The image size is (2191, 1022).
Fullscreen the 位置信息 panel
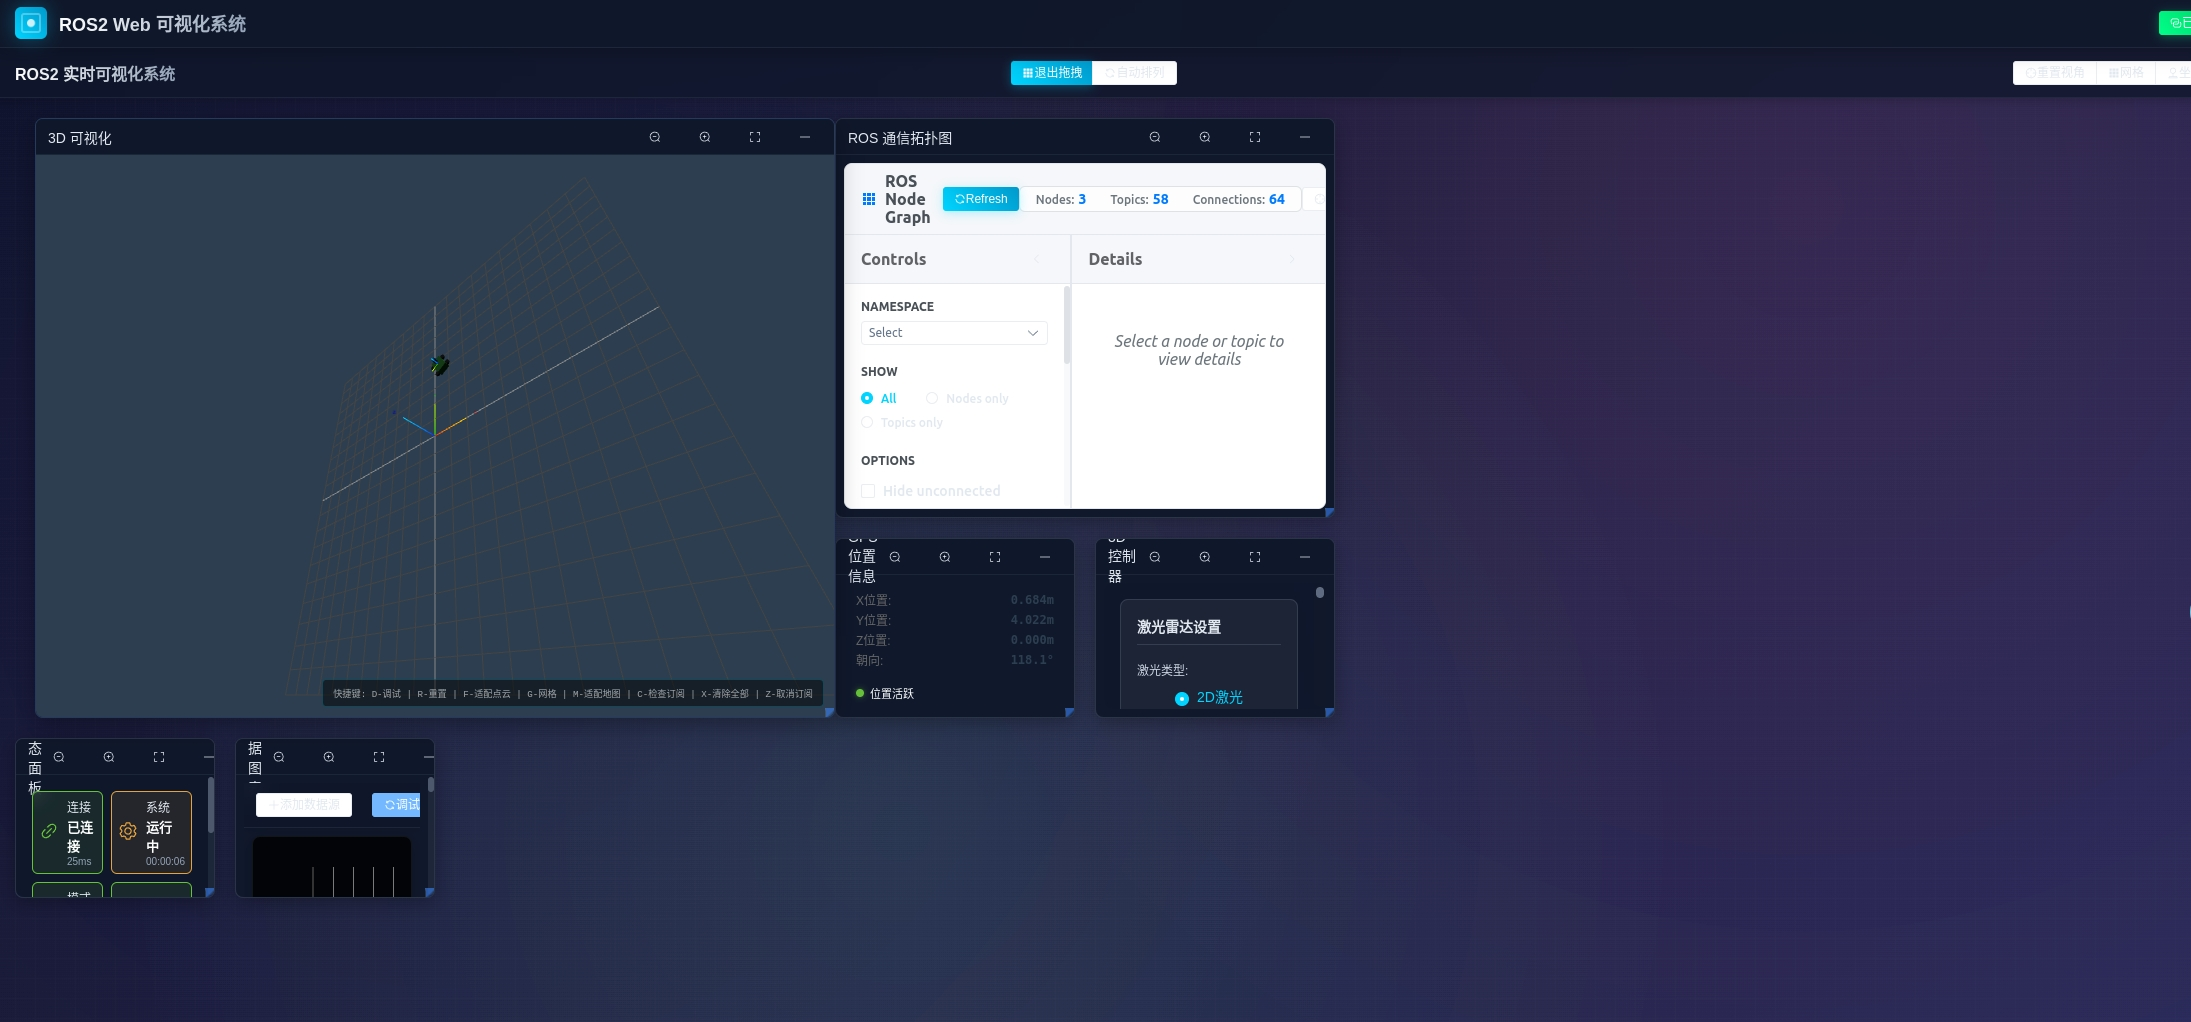995,557
